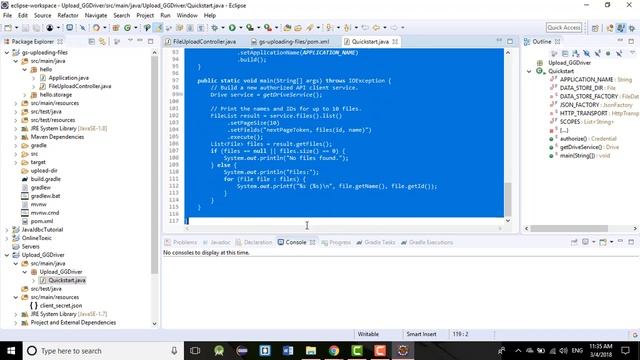Toggle Hide Static members in Outline toolbar
640x360 pixels.
[x=598, y=53]
